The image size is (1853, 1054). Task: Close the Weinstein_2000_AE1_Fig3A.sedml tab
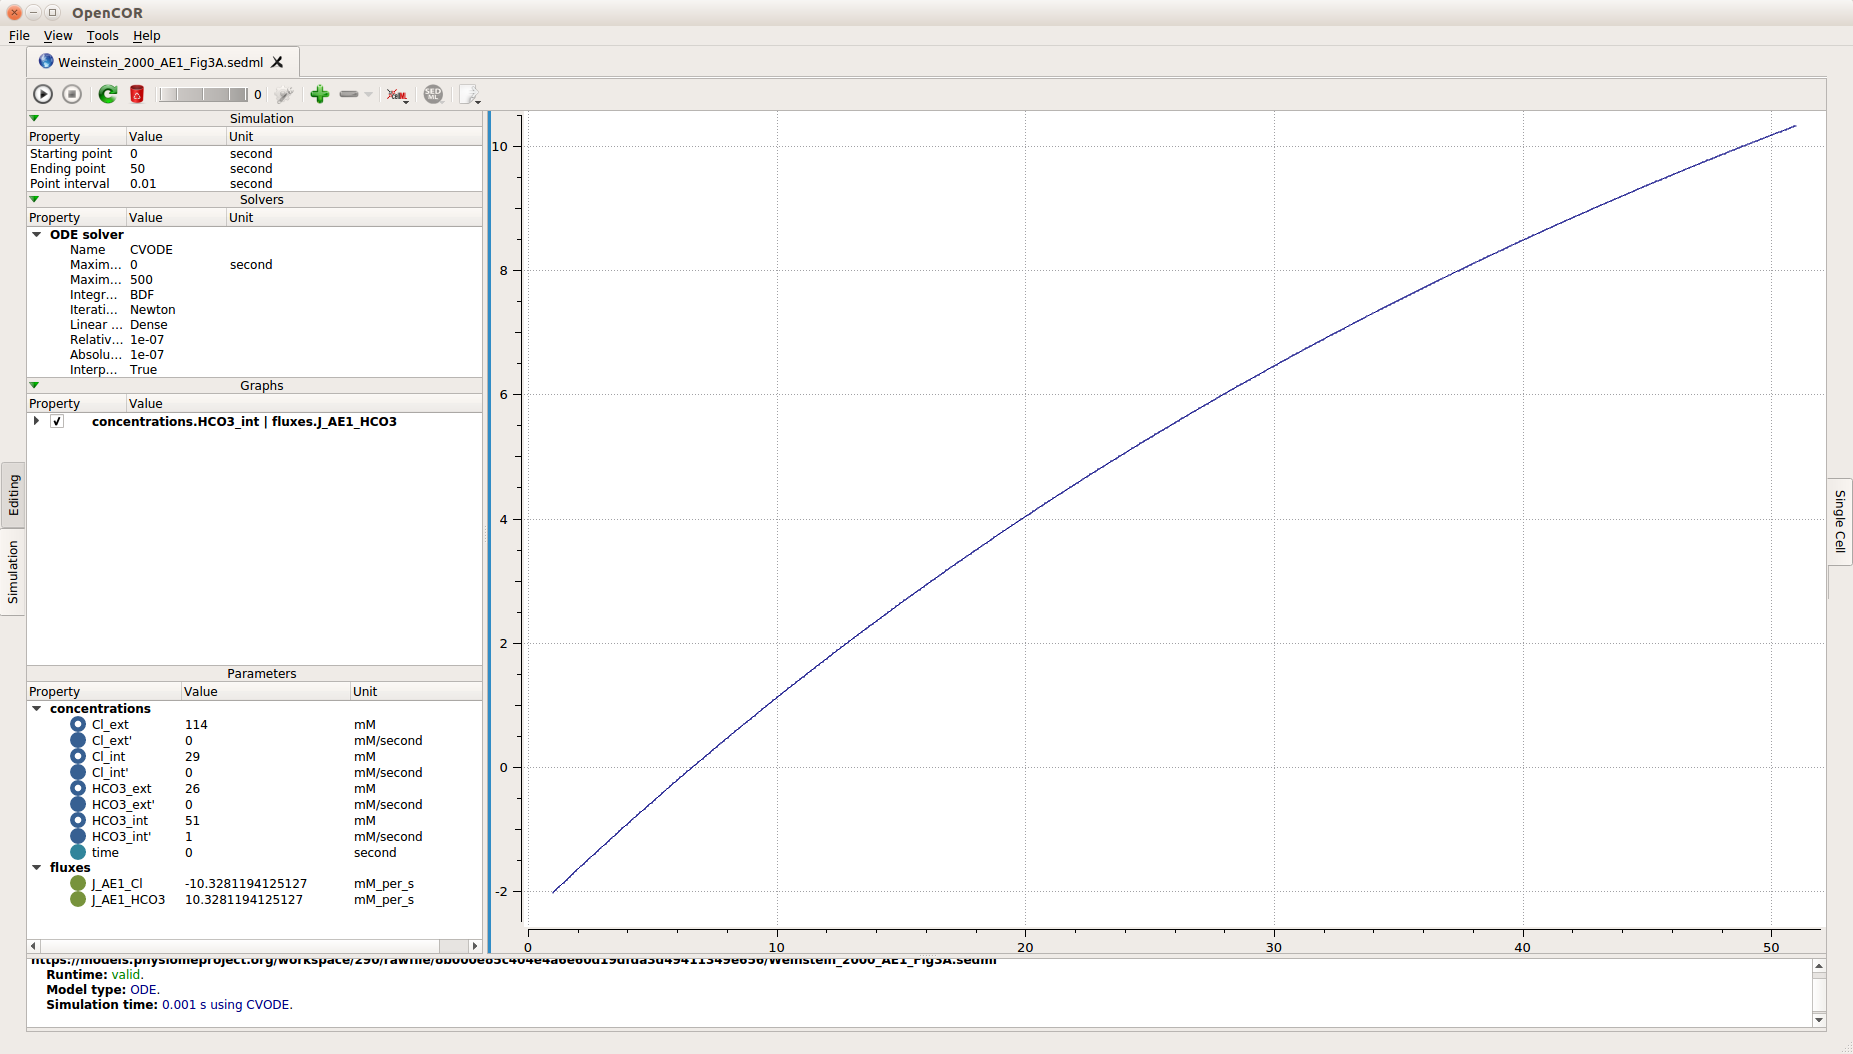coord(277,62)
